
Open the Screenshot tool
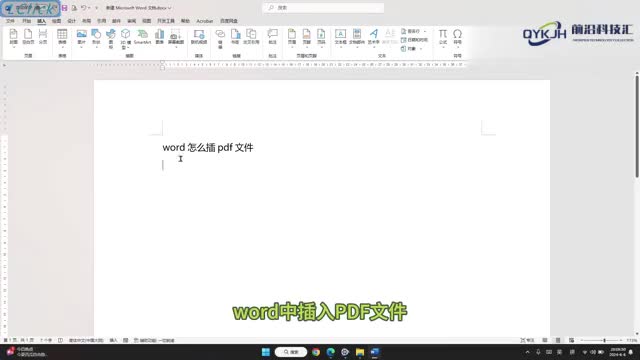[176, 37]
